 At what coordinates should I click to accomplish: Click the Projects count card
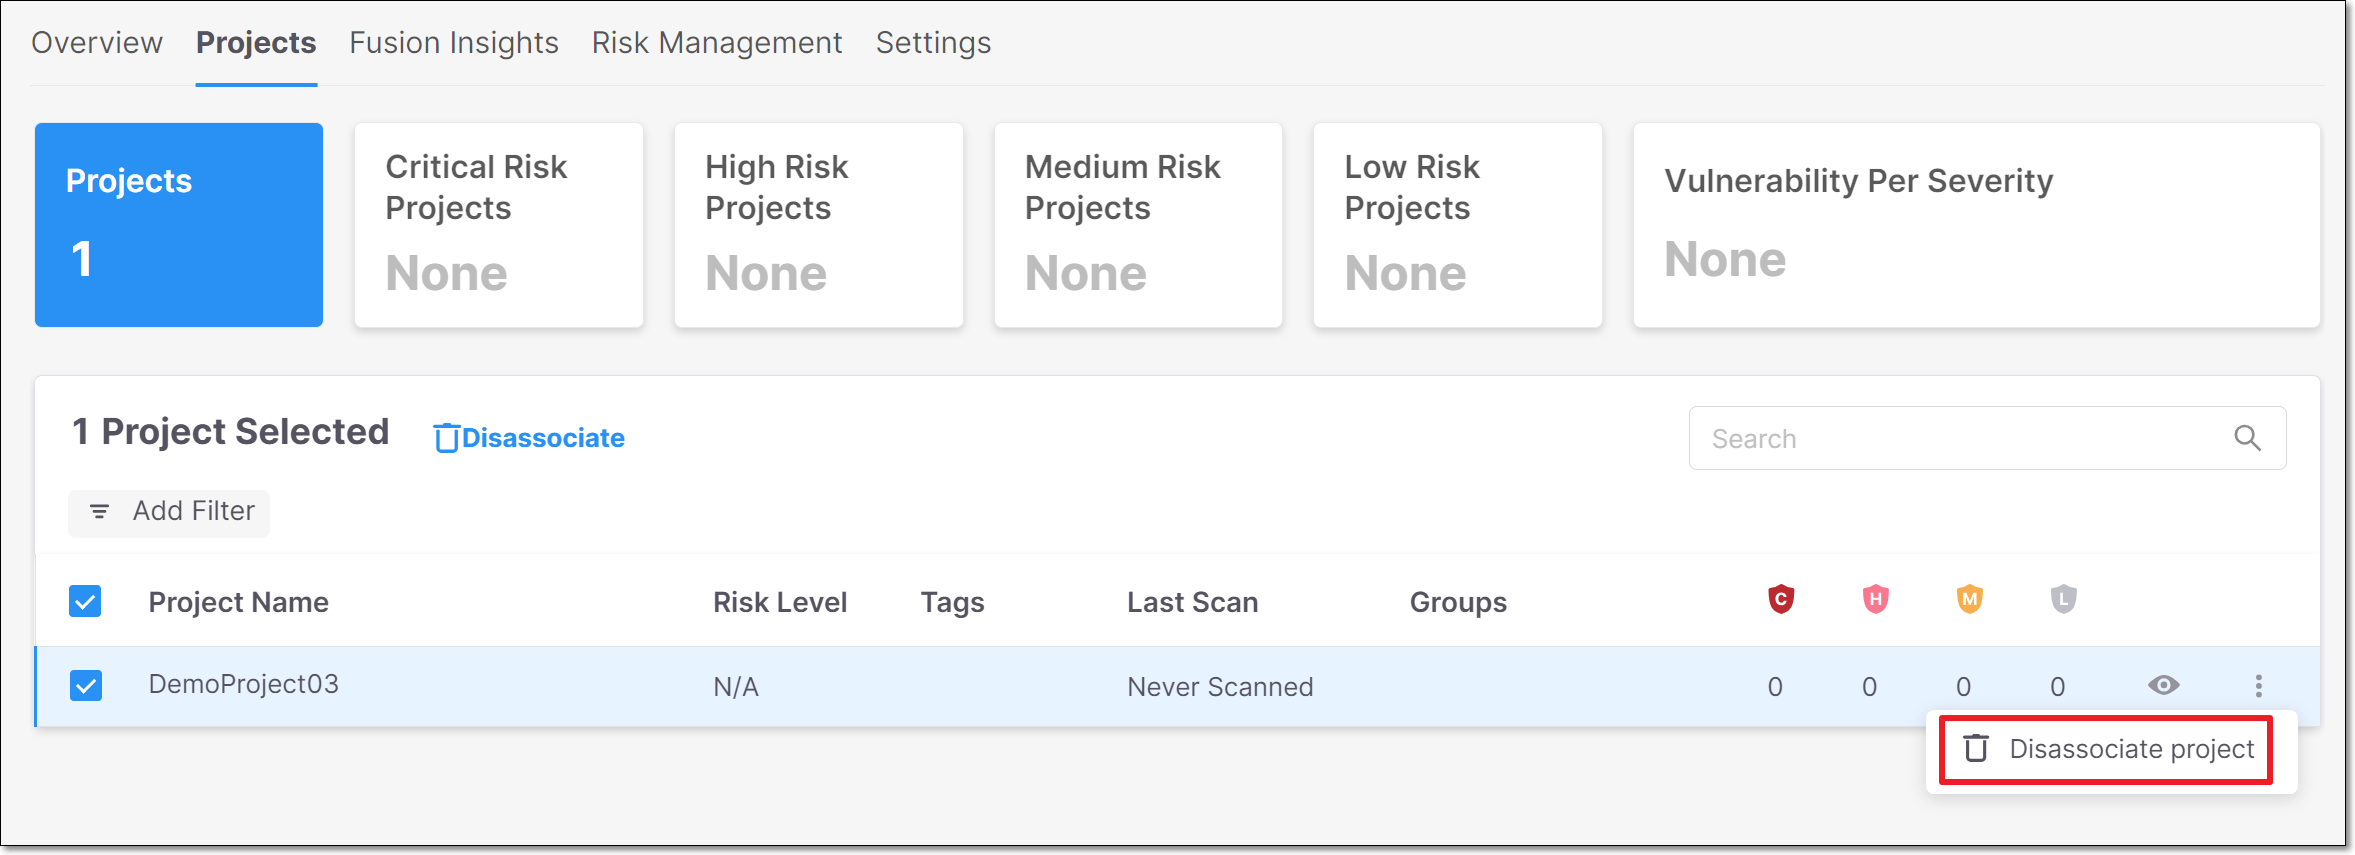point(179,225)
